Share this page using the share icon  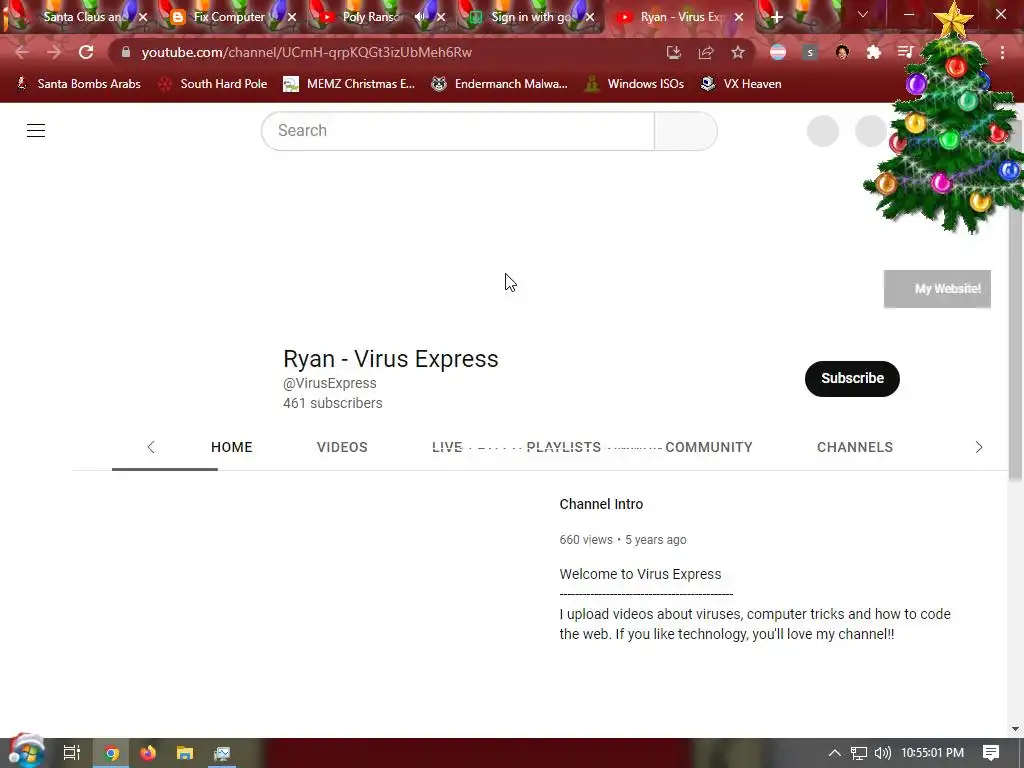point(706,52)
